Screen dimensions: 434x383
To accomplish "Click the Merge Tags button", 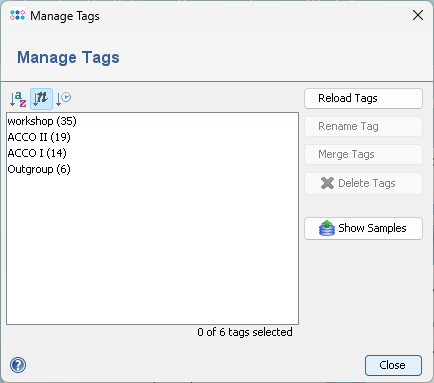I will click(363, 154).
